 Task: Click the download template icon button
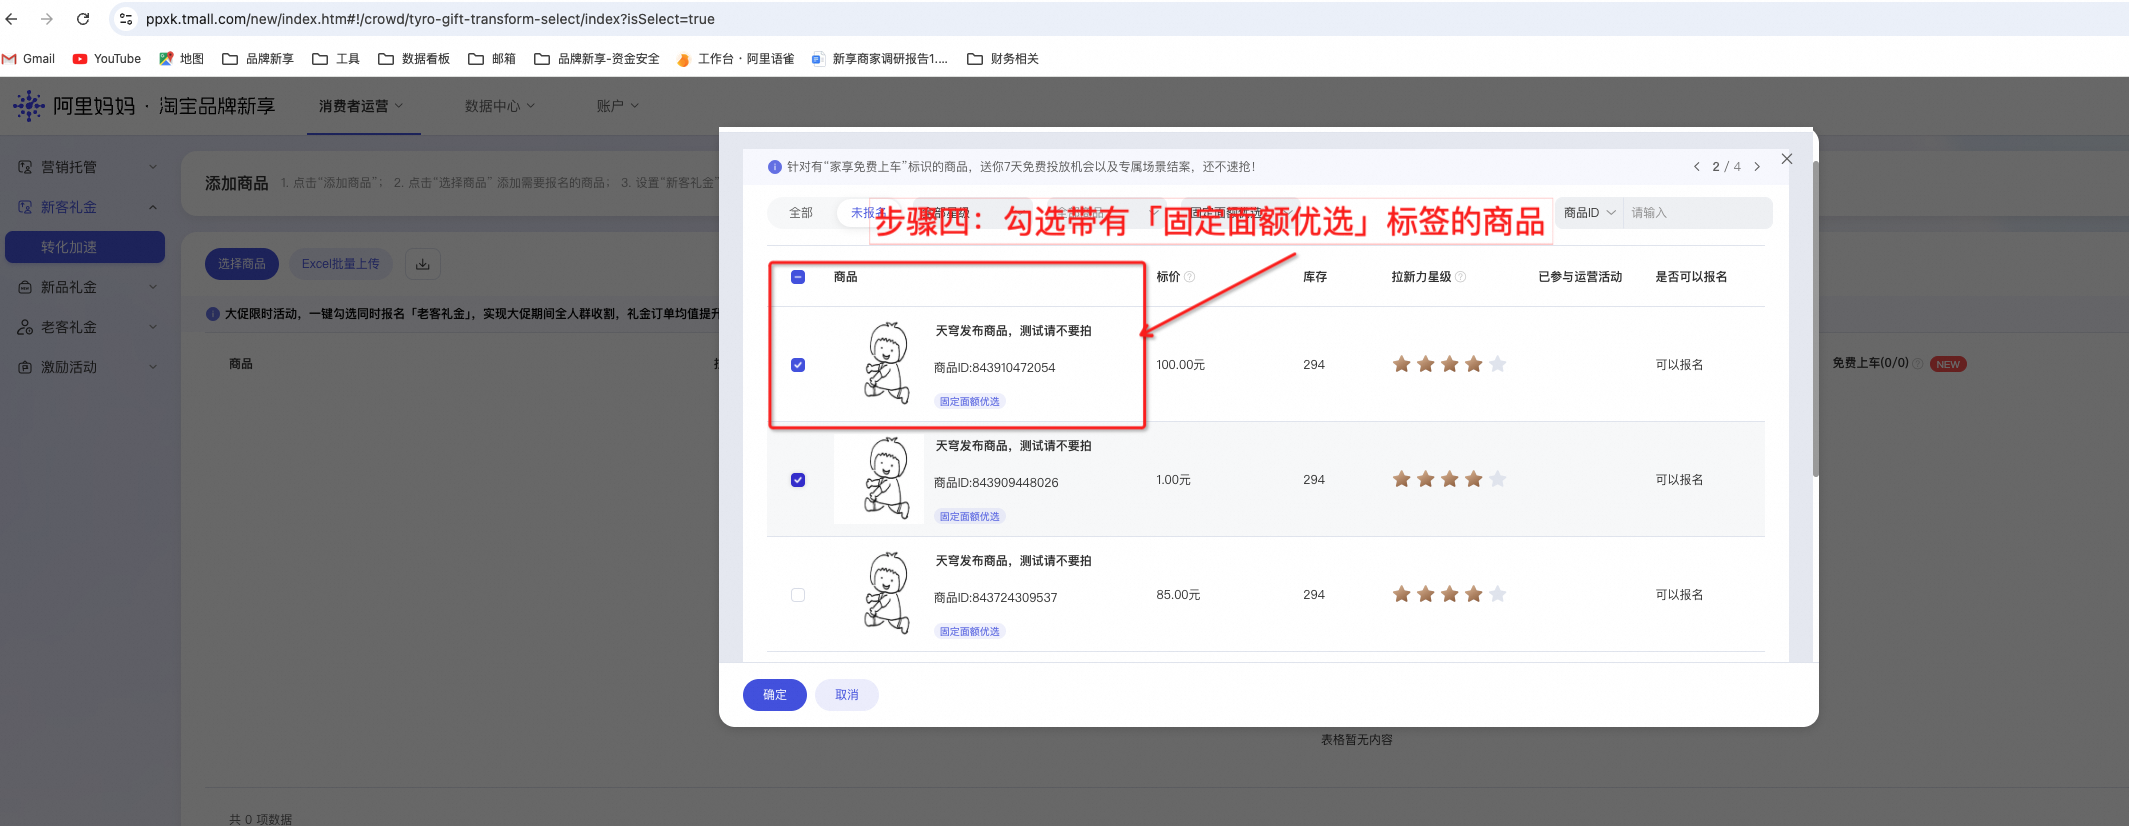(x=423, y=264)
